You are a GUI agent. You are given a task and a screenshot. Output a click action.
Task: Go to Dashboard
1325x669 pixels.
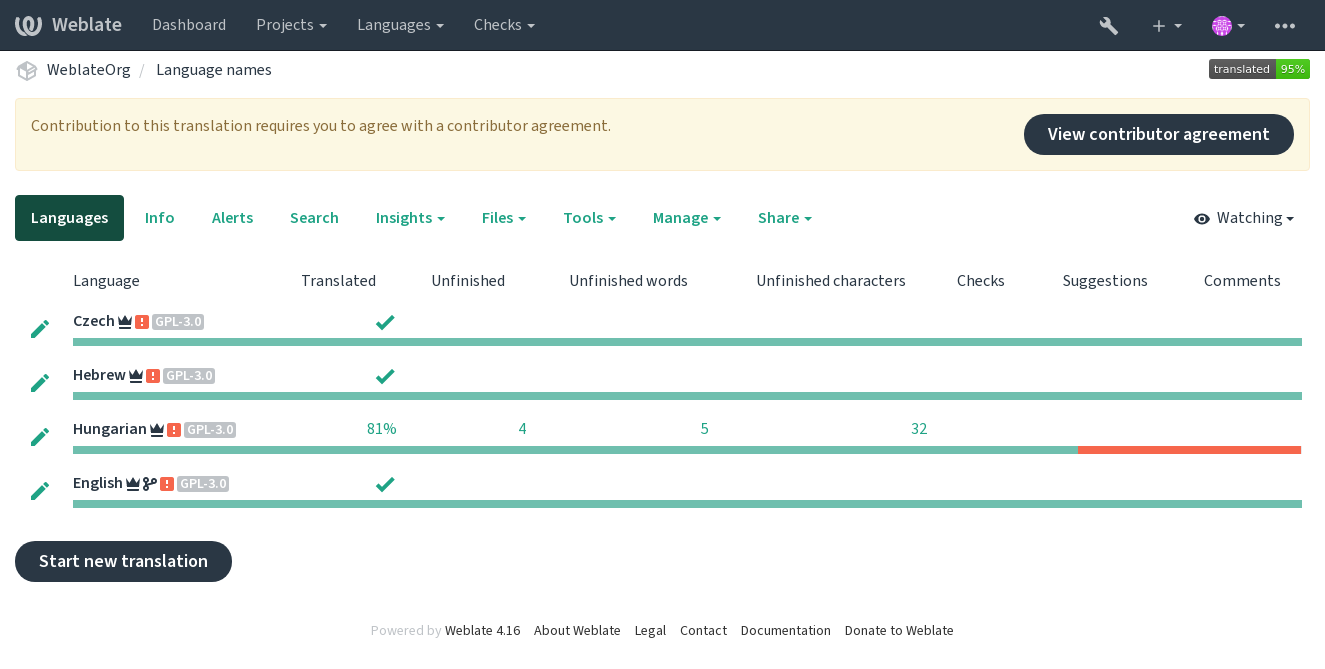click(189, 25)
